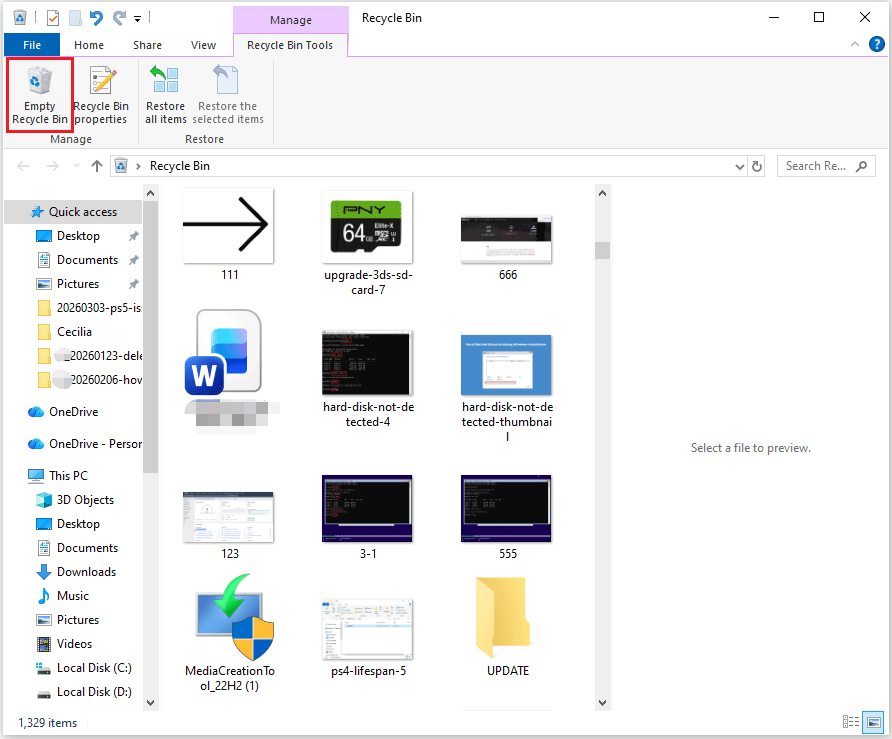The image size is (892, 739).
Task: Click the Up navigation arrow
Action: pos(93,166)
